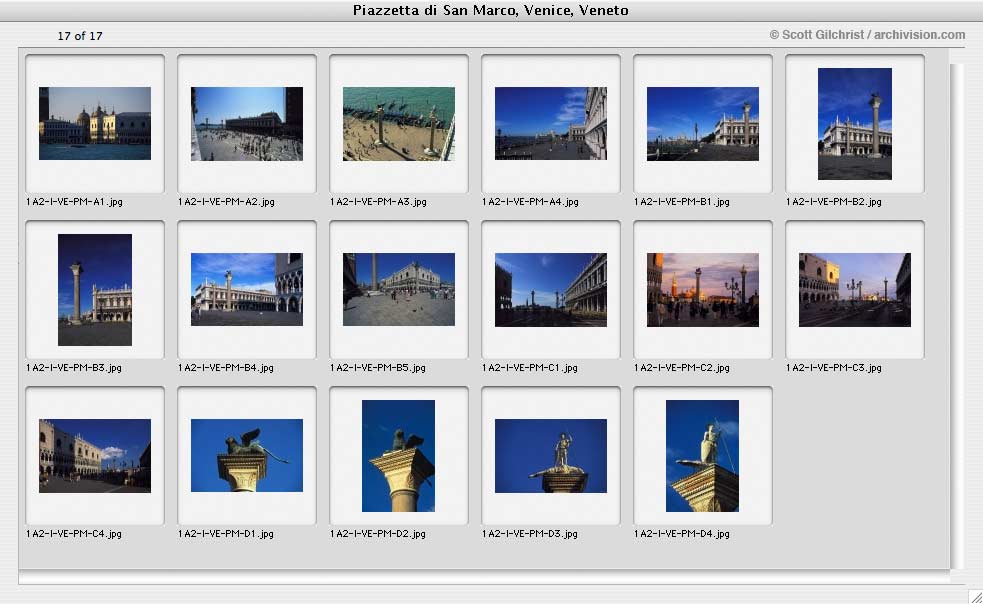Image resolution: width=983 pixels, height=604 pixels.
Task: Open thumbnail 1A2-I-VE-PM-B1.jpg
Action: click(x=703, y=124)
